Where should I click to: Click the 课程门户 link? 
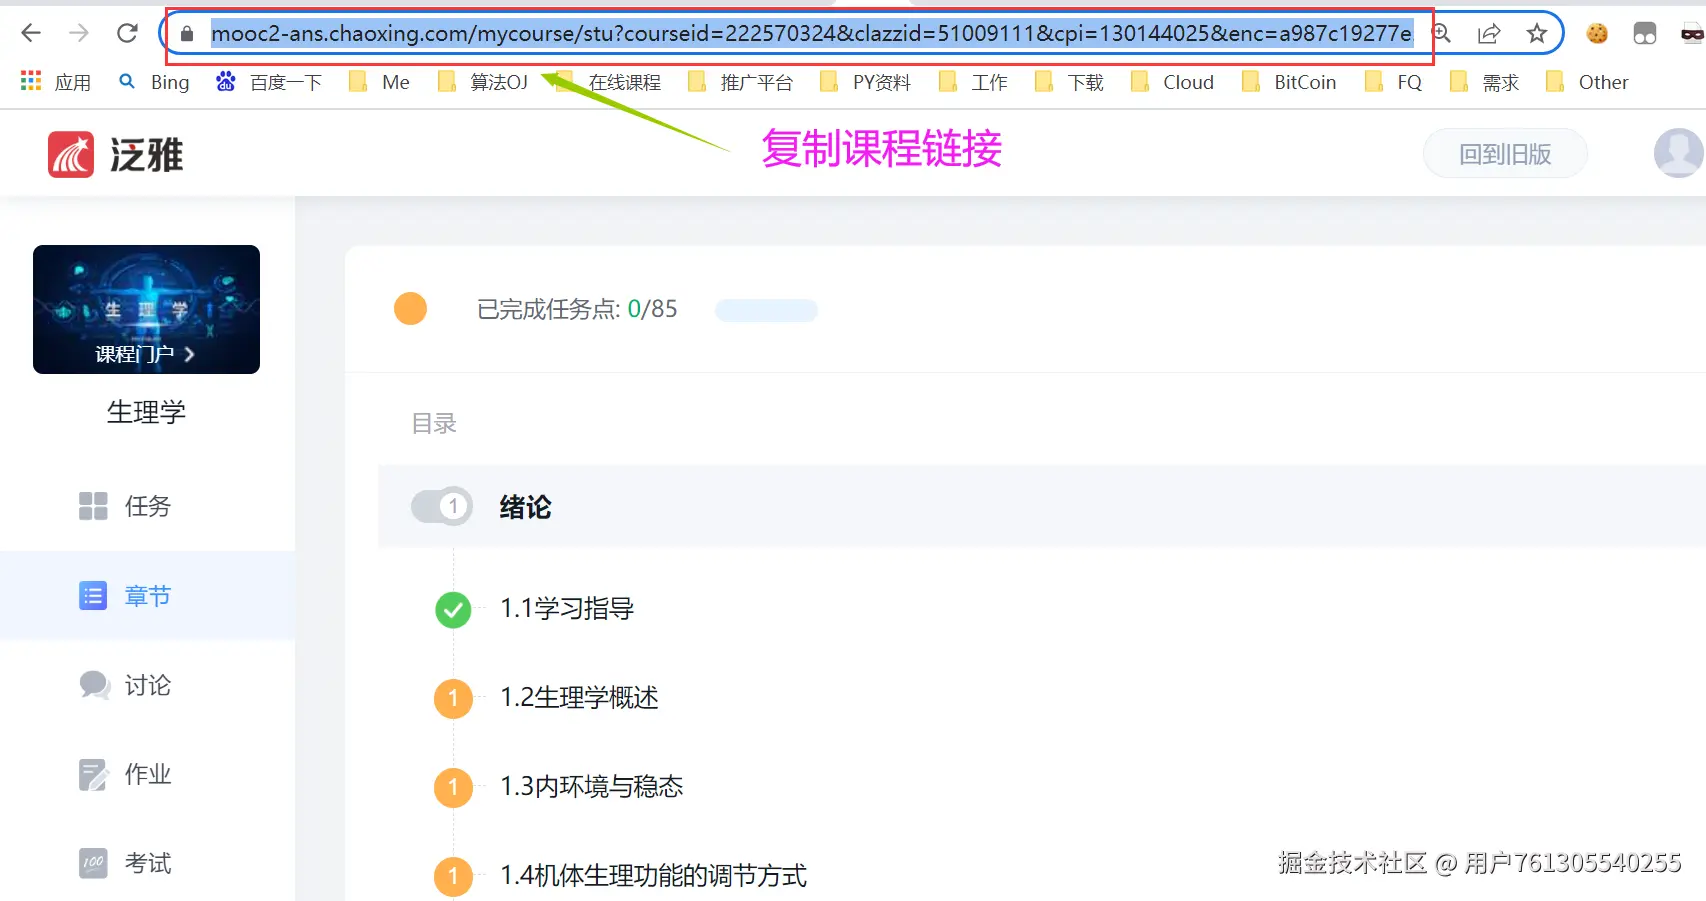point(144,354)
